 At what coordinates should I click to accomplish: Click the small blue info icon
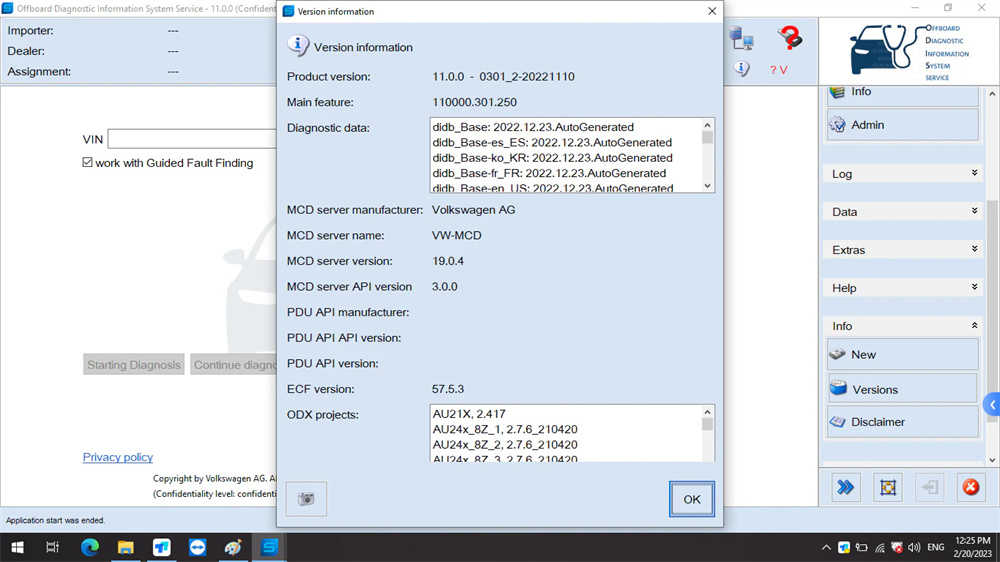741,68
